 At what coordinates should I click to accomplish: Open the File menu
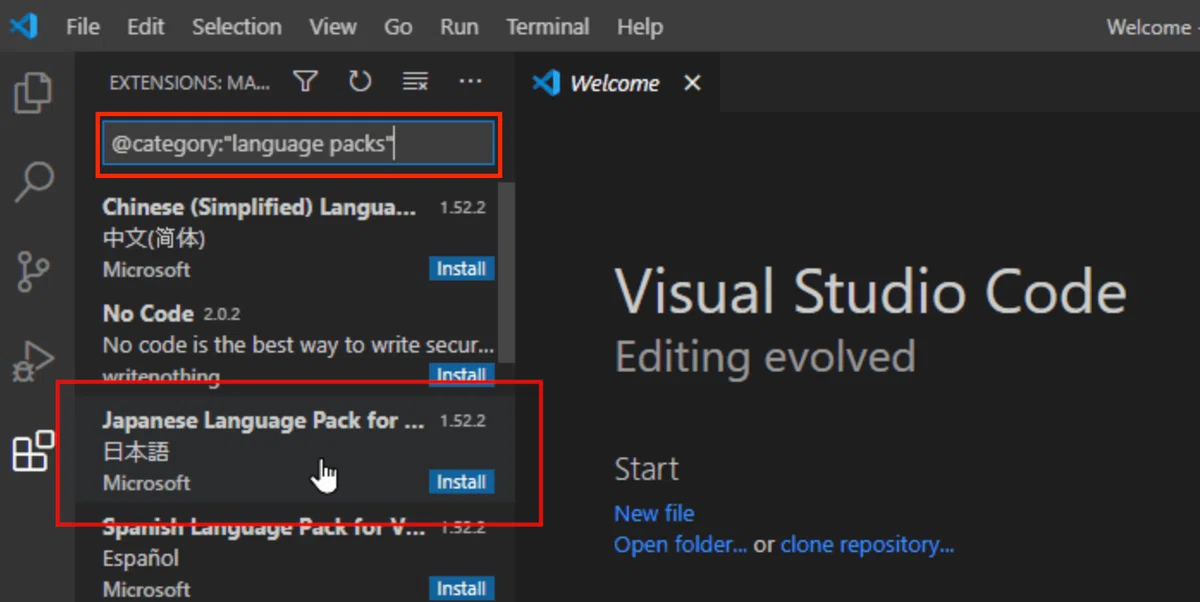(x=83, y=27)
